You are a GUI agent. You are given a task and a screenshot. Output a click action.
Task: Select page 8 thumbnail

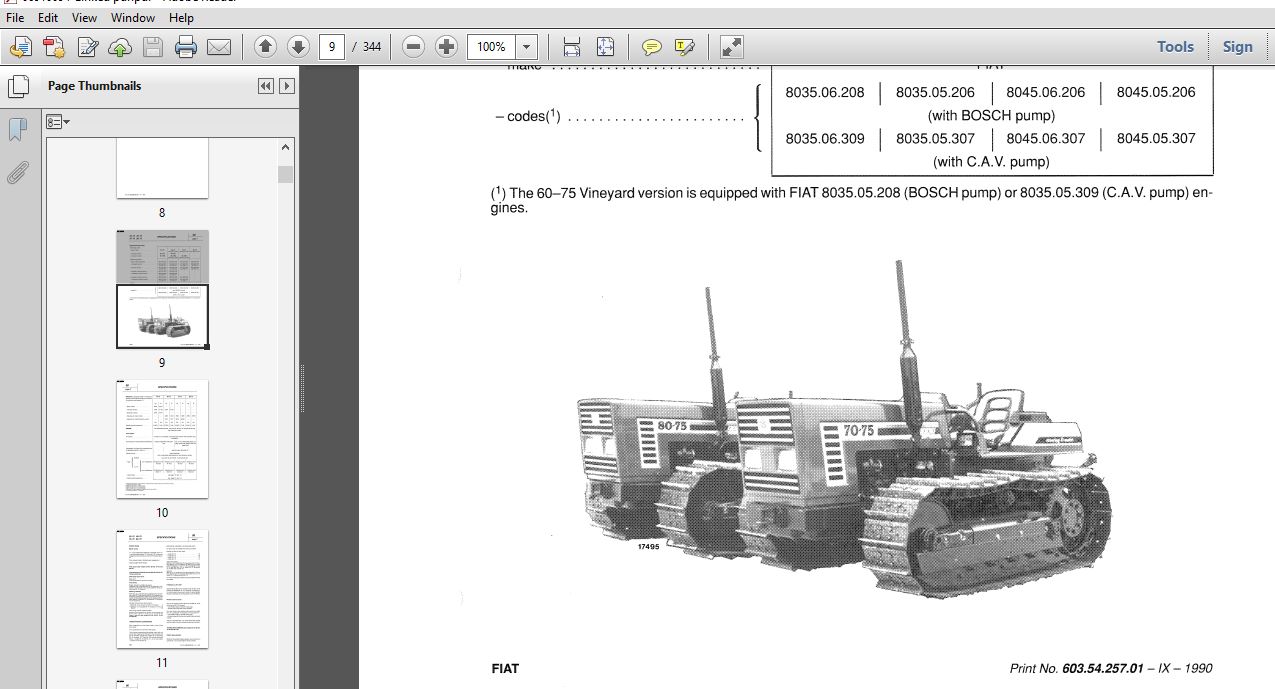click(x=162, y=169)
